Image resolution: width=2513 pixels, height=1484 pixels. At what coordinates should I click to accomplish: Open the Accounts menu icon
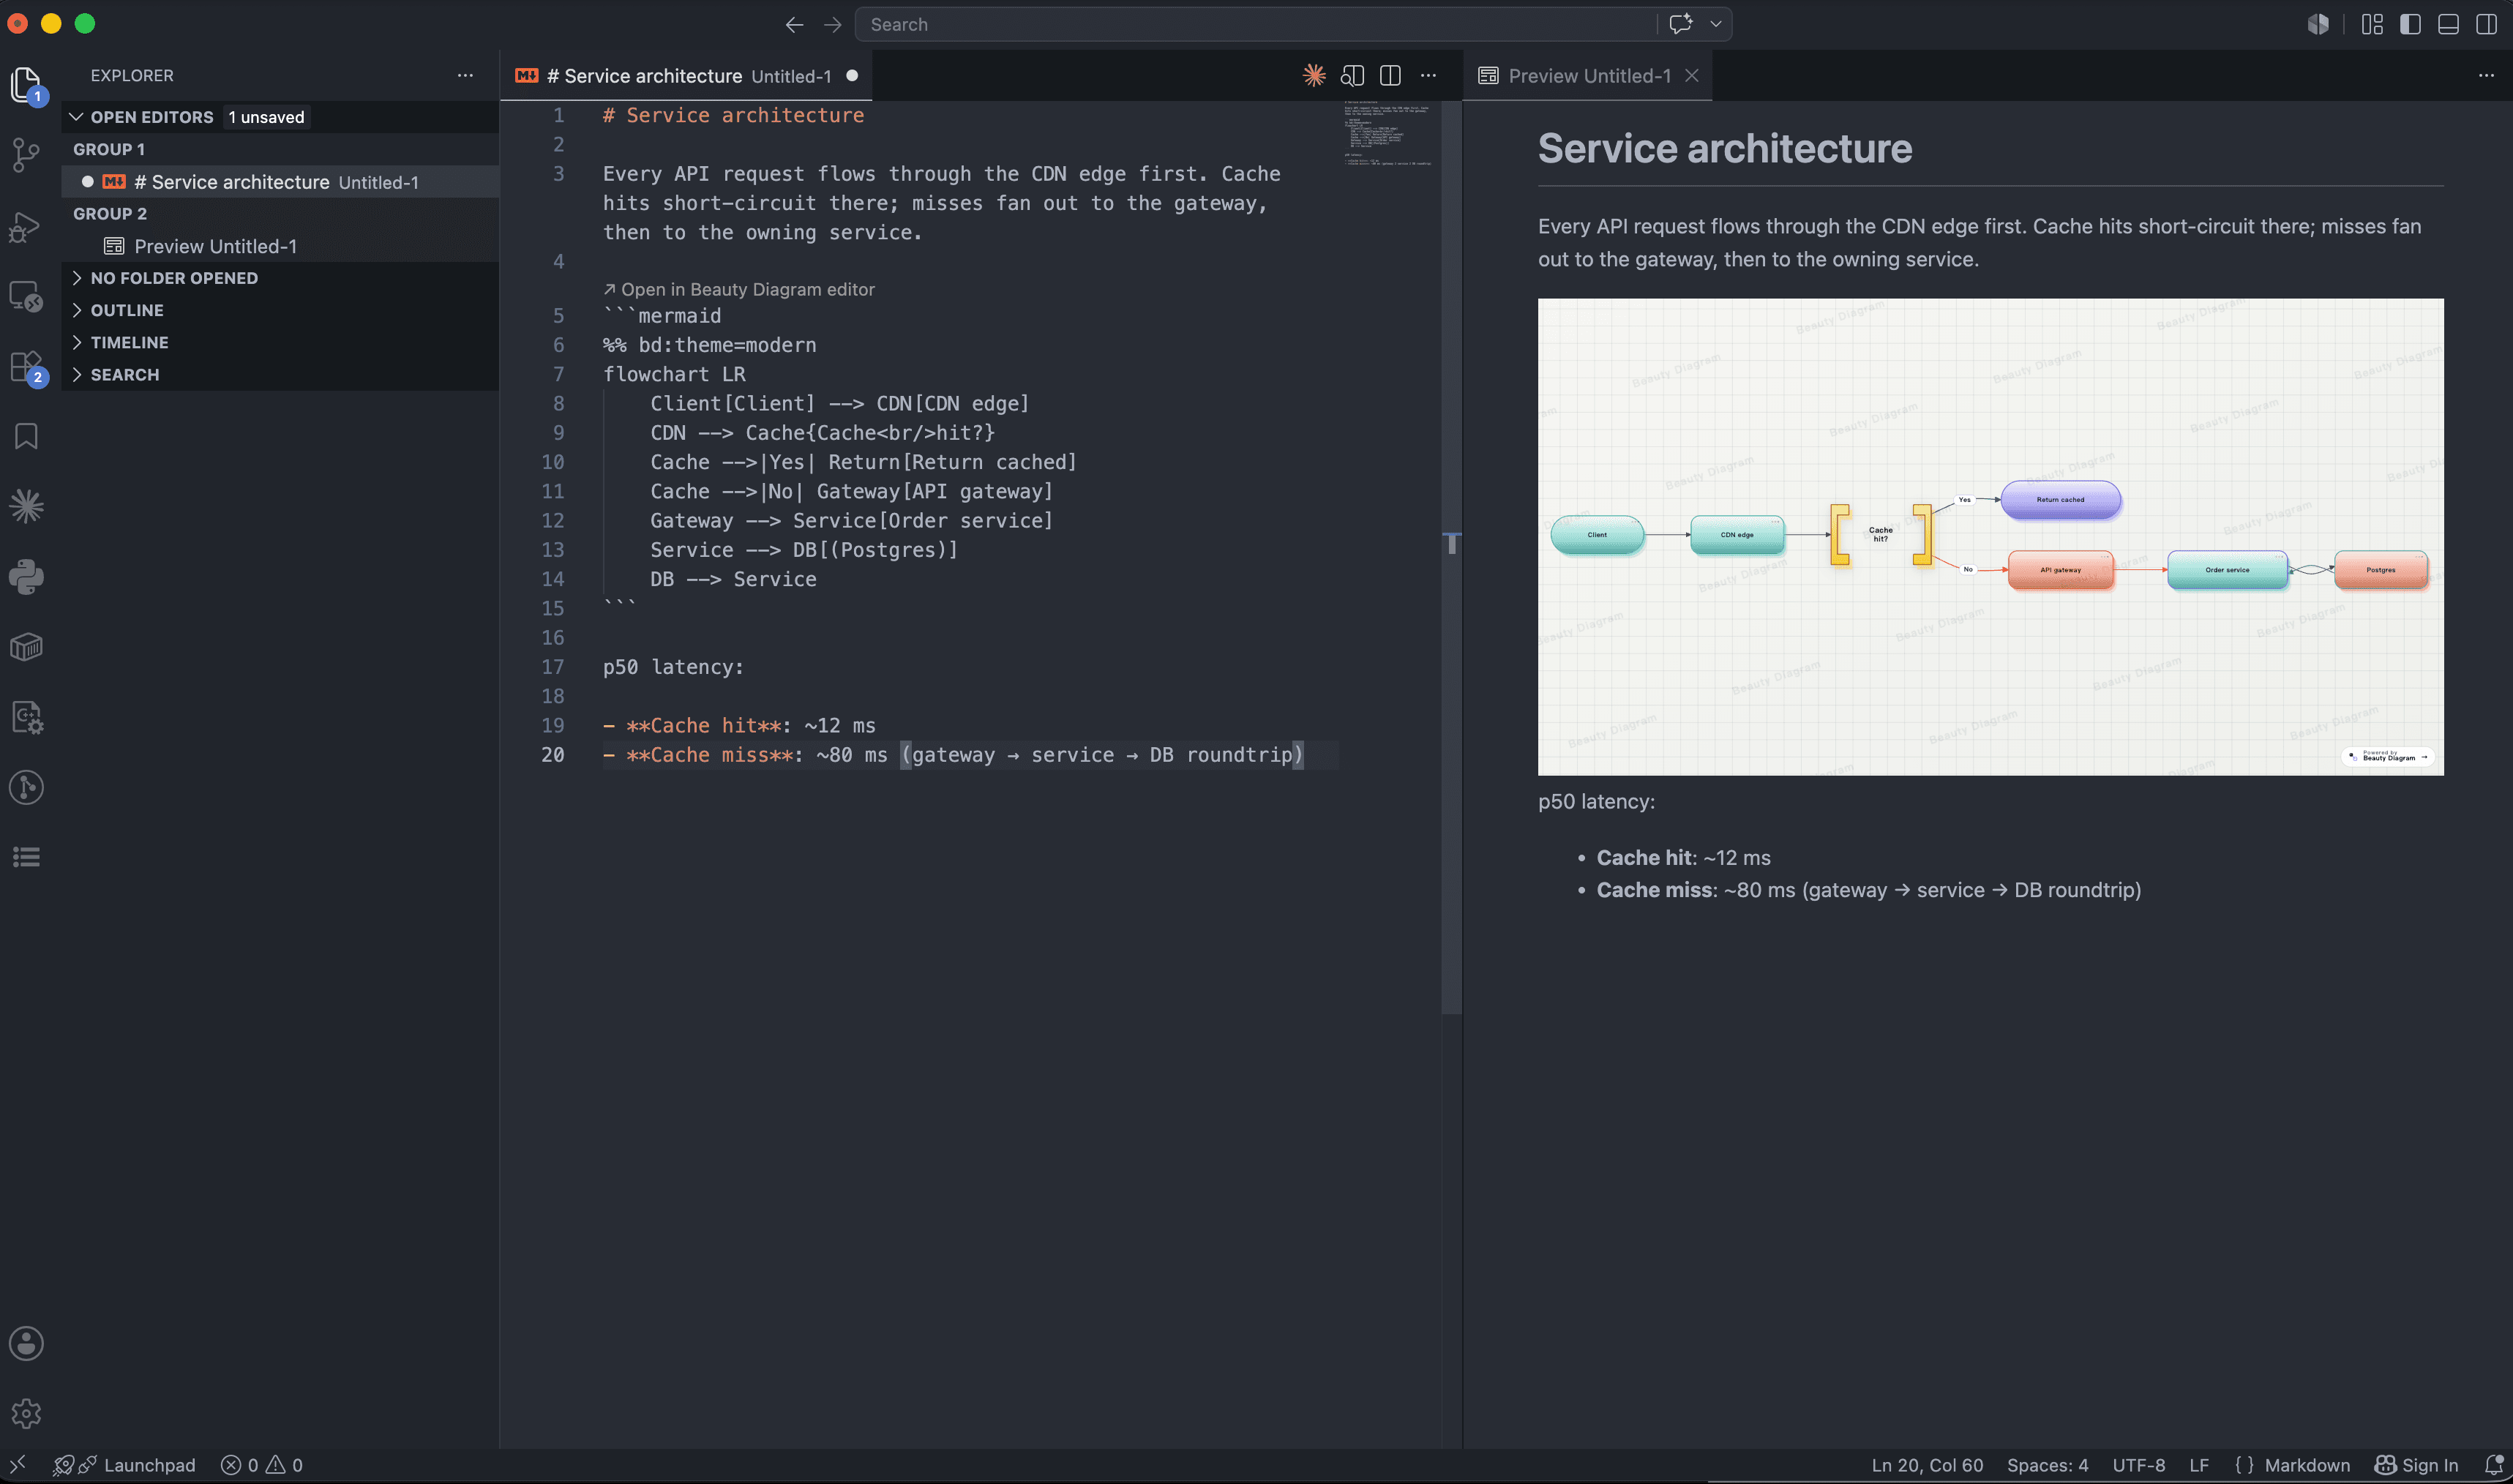pos(27,1343)
